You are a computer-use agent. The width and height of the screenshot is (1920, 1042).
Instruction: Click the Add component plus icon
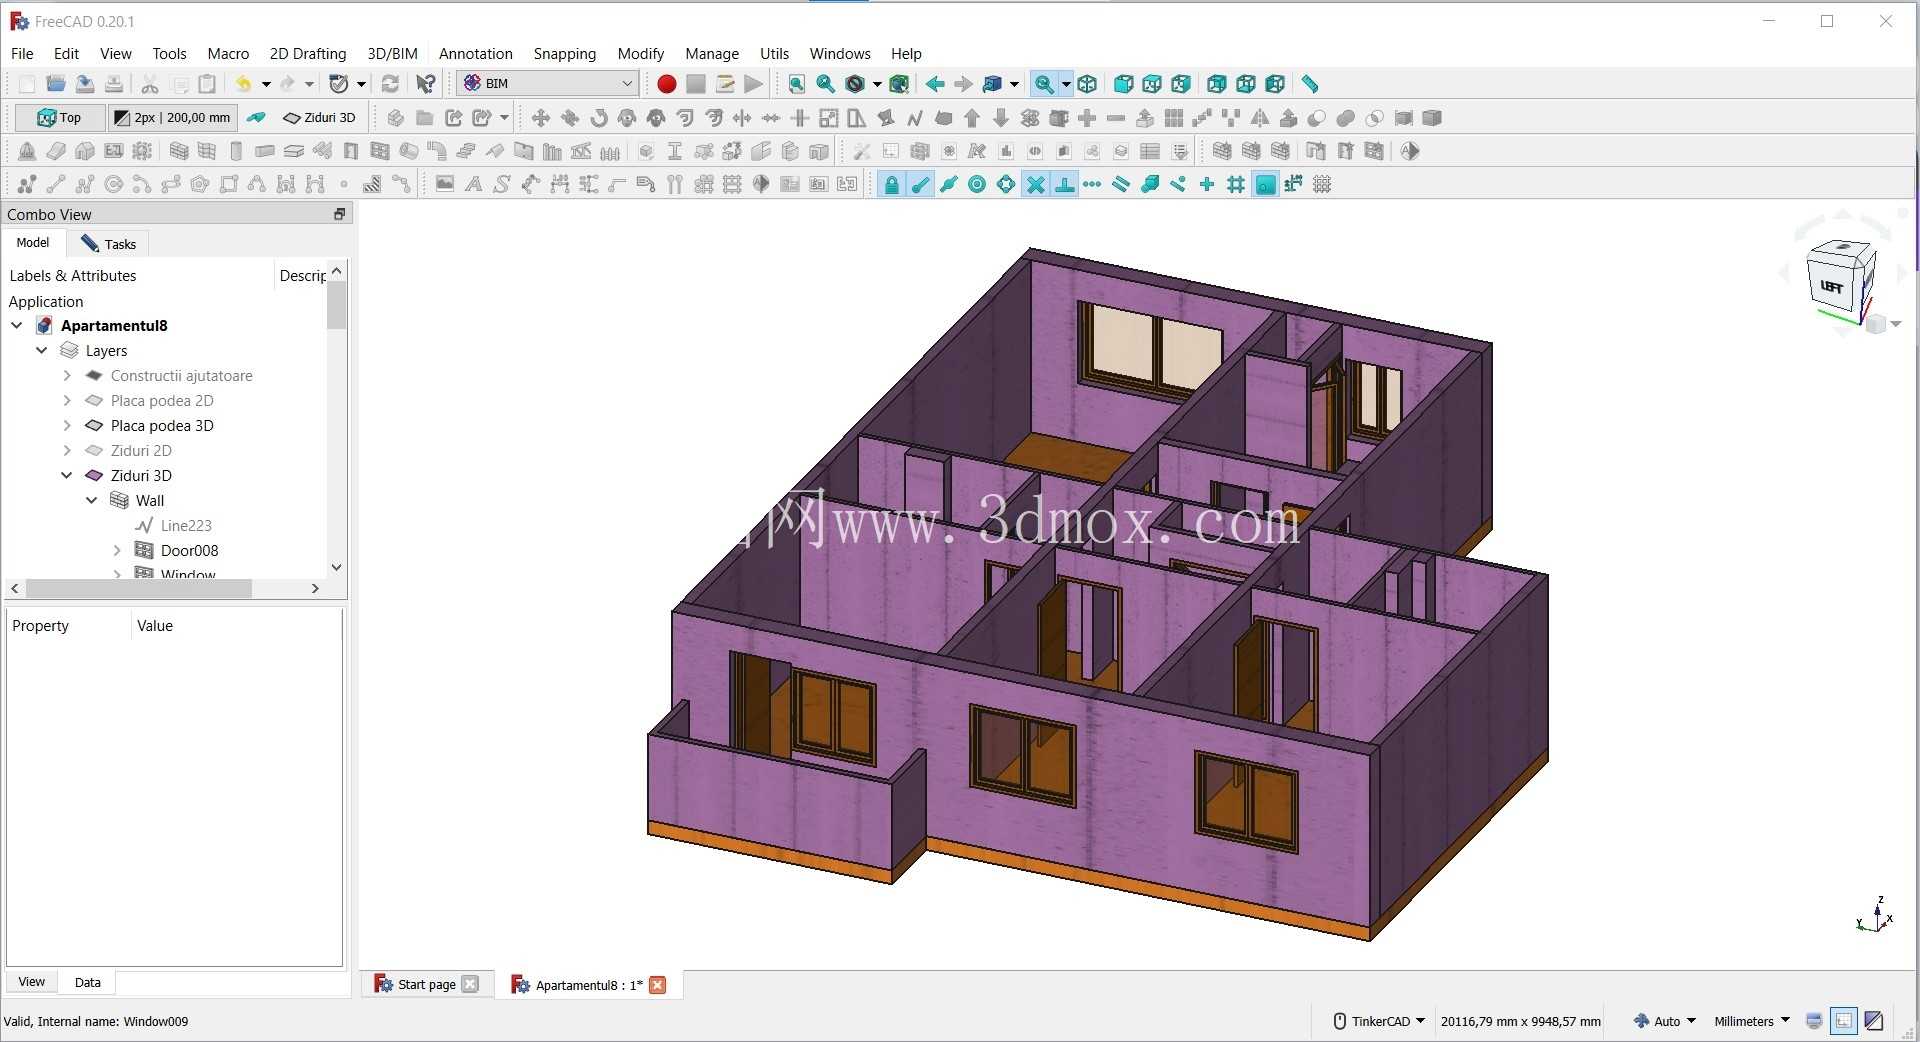1087,118
